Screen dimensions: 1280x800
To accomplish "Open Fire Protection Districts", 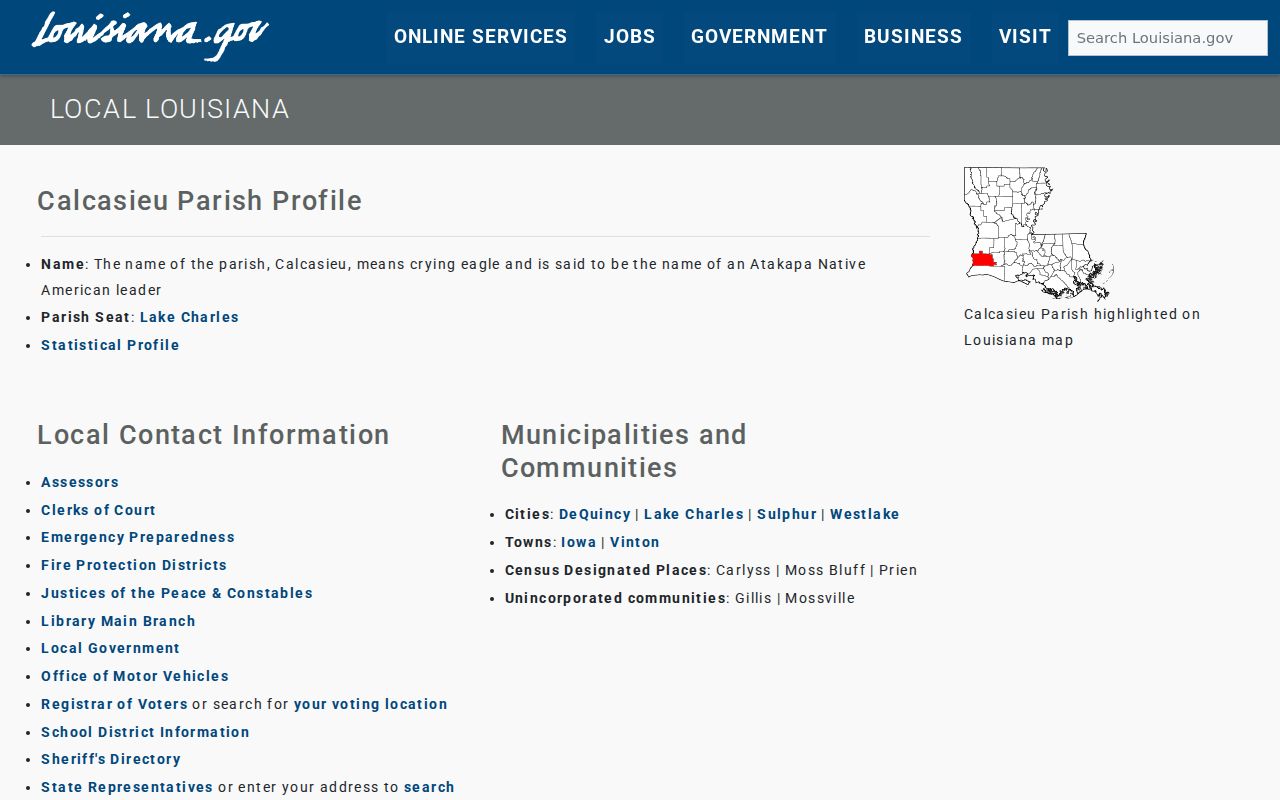I will click(x=134, y=565).
